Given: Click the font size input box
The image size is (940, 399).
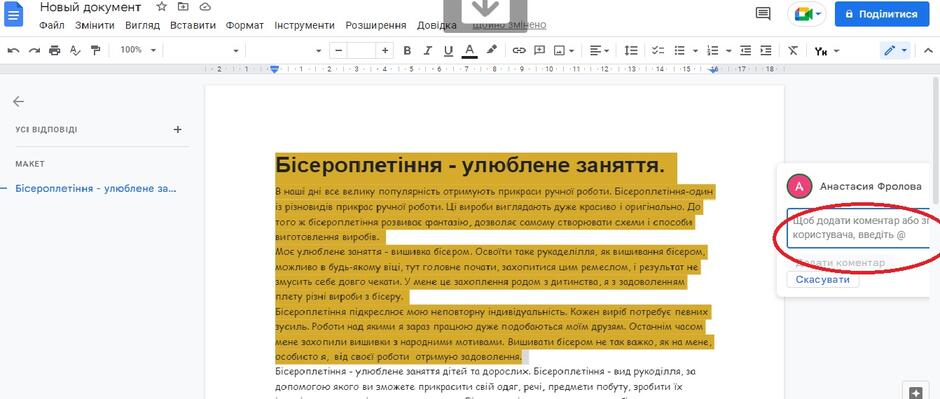Looking at the screenshot, I should click(x=361, y=51).
